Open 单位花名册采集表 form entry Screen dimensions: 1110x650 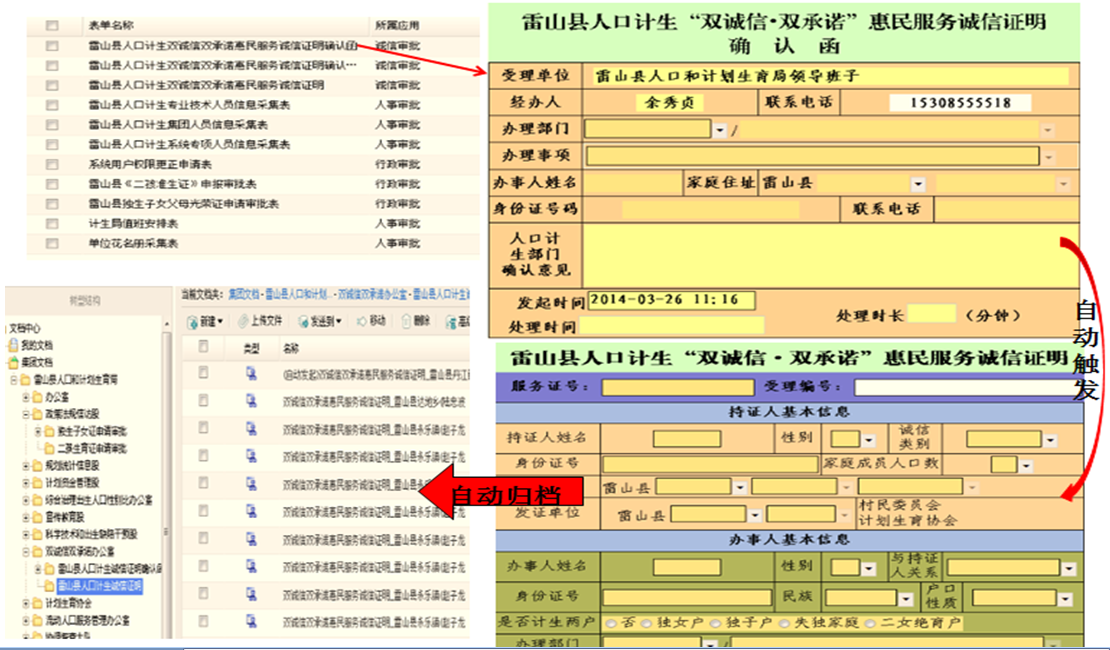[x=133, y=243]
